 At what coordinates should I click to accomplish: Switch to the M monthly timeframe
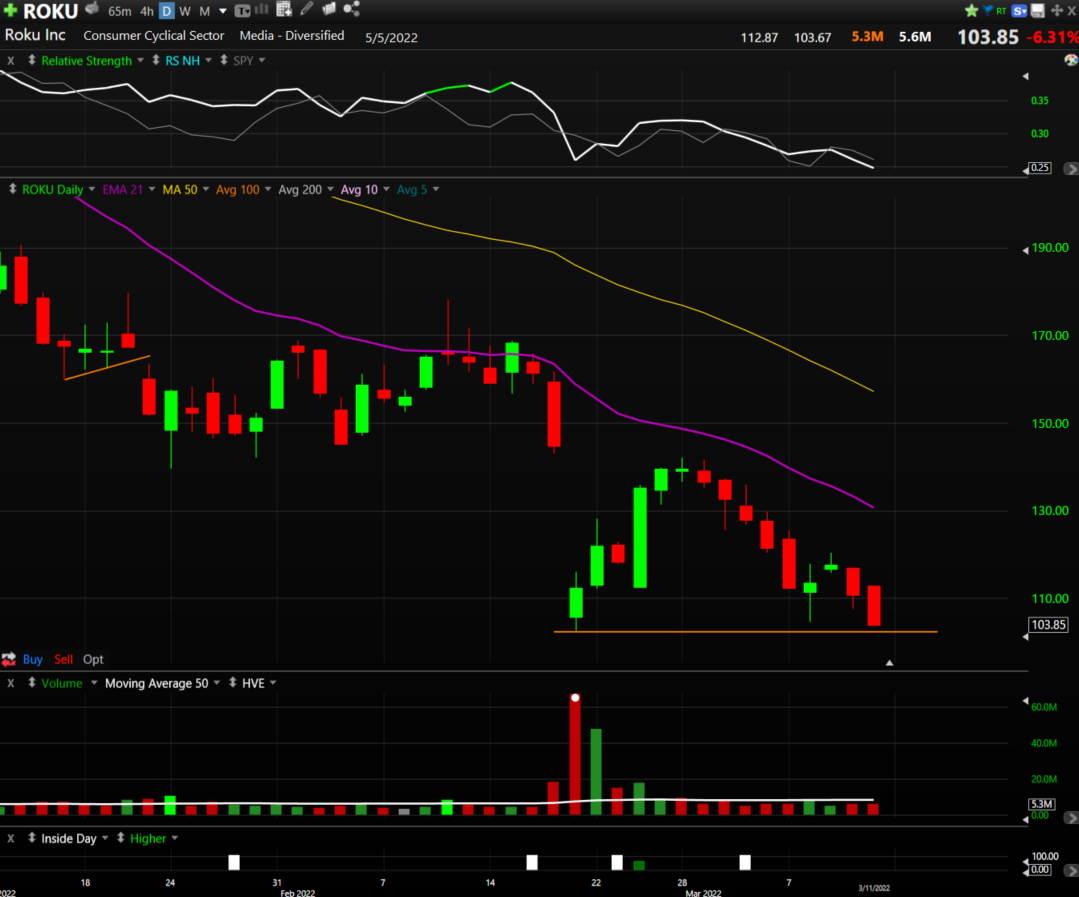tap(204, 11)
